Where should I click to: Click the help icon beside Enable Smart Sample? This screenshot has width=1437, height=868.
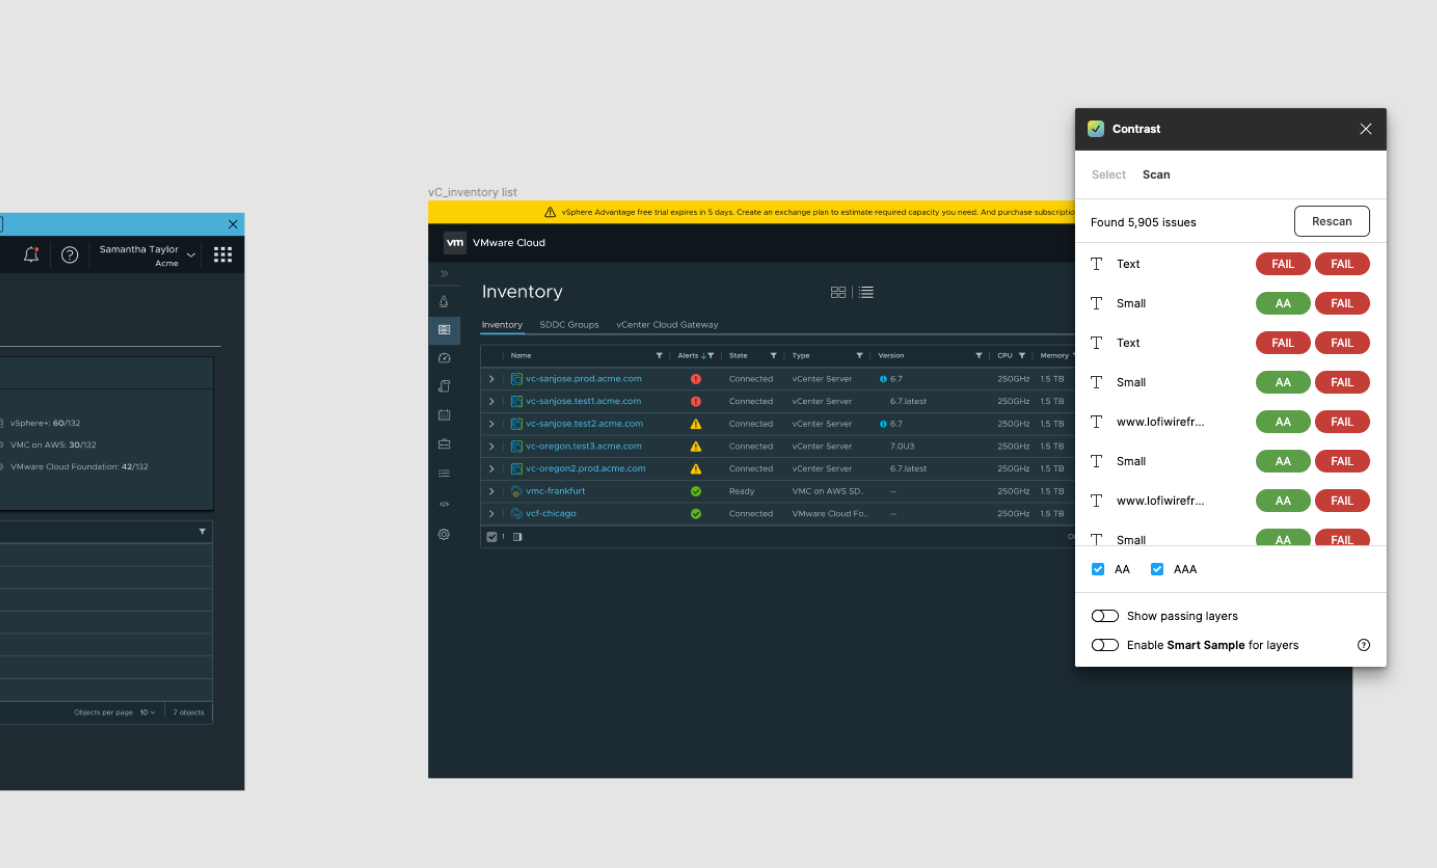coord(1363,645)
